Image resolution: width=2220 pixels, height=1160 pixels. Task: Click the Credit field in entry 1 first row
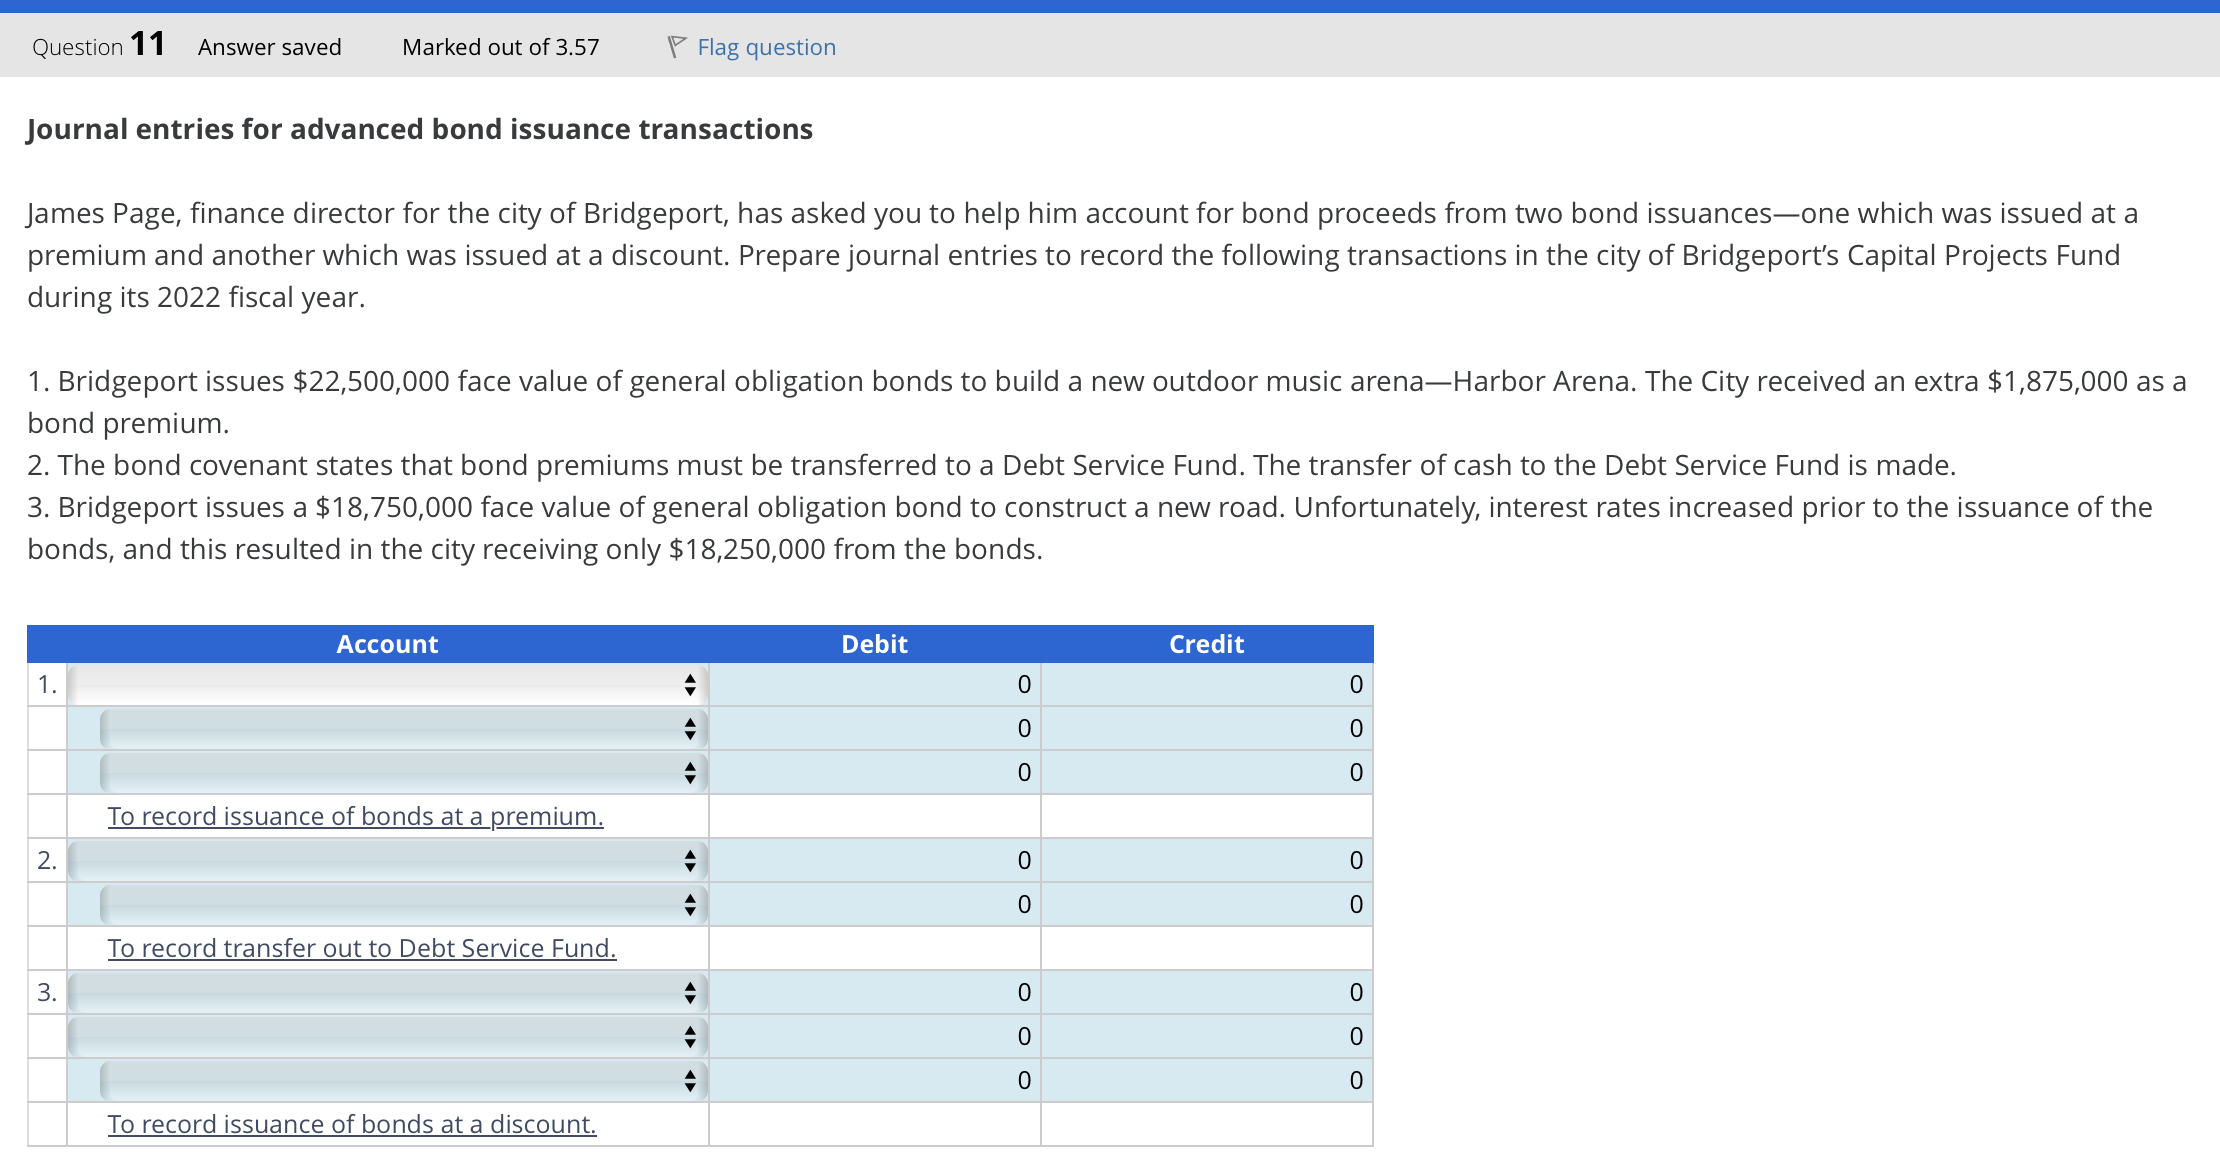click(1207, 685)
